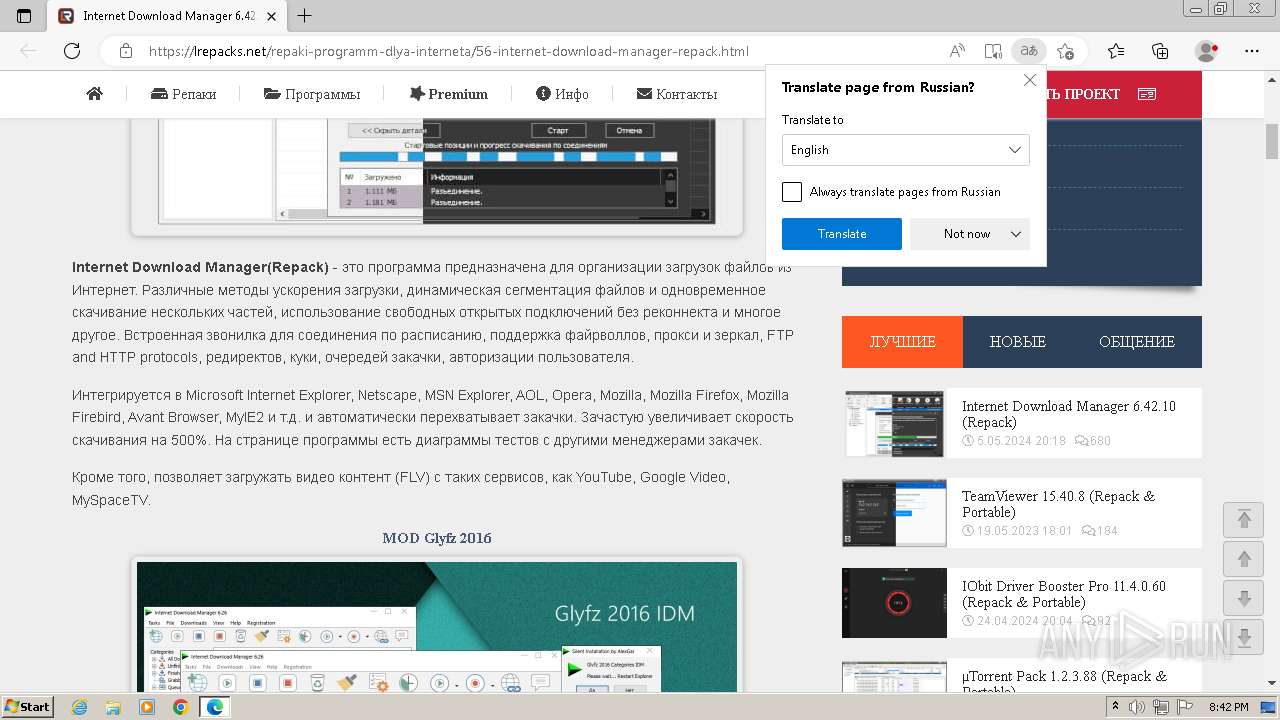1280x720 pixels.
Task: Click the up arrow side button
Action: coord(1244,559)
